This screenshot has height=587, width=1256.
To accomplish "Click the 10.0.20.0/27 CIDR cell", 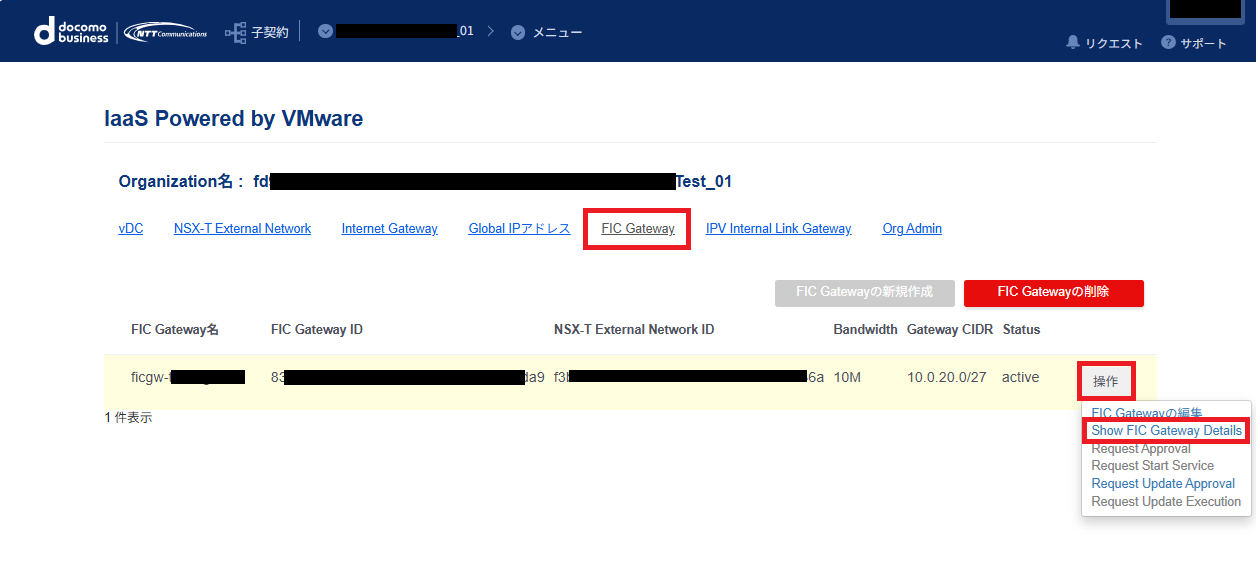I will pos(946,378).
